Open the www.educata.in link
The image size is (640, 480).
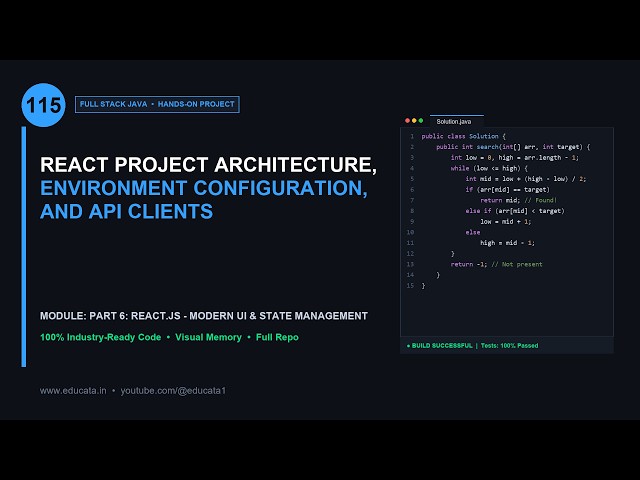pos(73,391)
